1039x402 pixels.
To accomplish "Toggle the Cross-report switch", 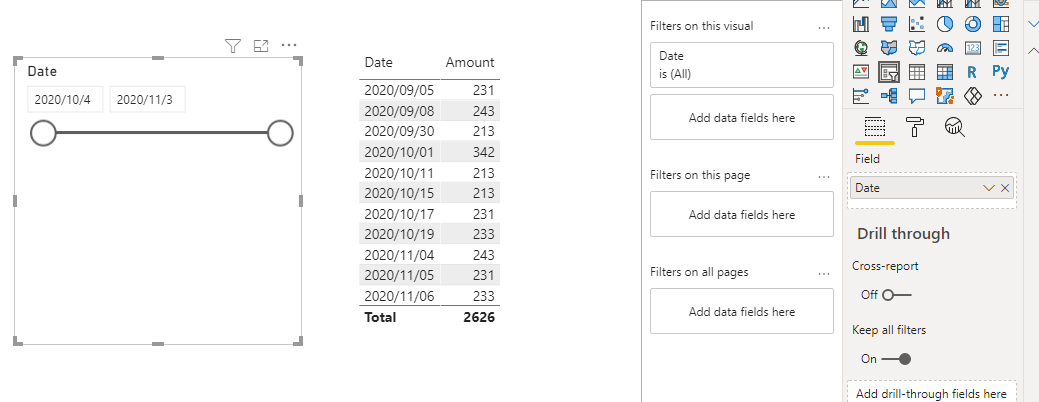I will tap(897, 295).
